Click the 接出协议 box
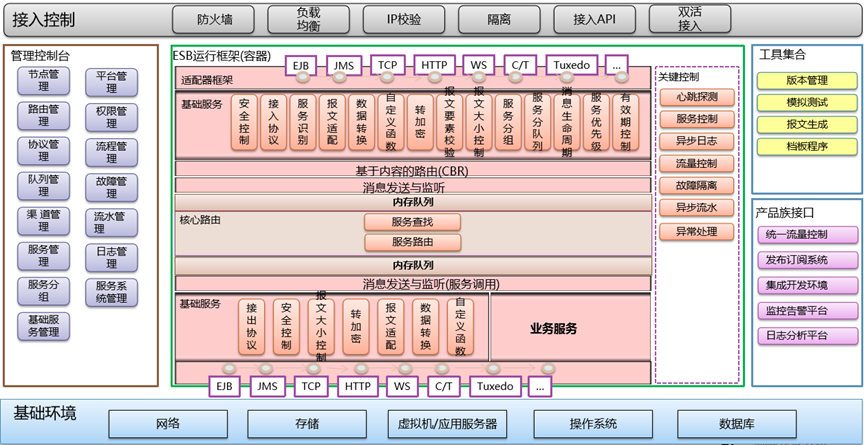864x445 pixels. (251, 327)
